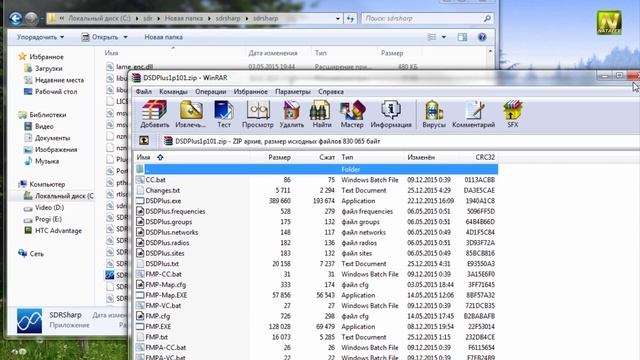The width and height of the screenshot is (640, 360).
Task: Show archive Информация (Info)
Action: click(391, 114)
